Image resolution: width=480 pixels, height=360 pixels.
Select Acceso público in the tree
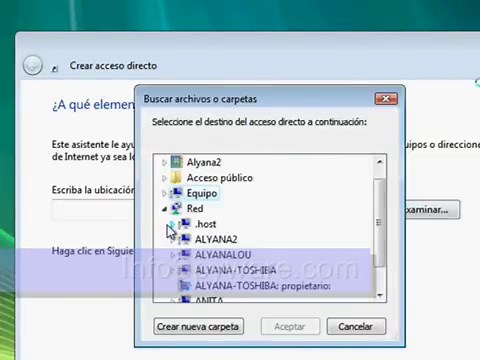click(220, 178)
